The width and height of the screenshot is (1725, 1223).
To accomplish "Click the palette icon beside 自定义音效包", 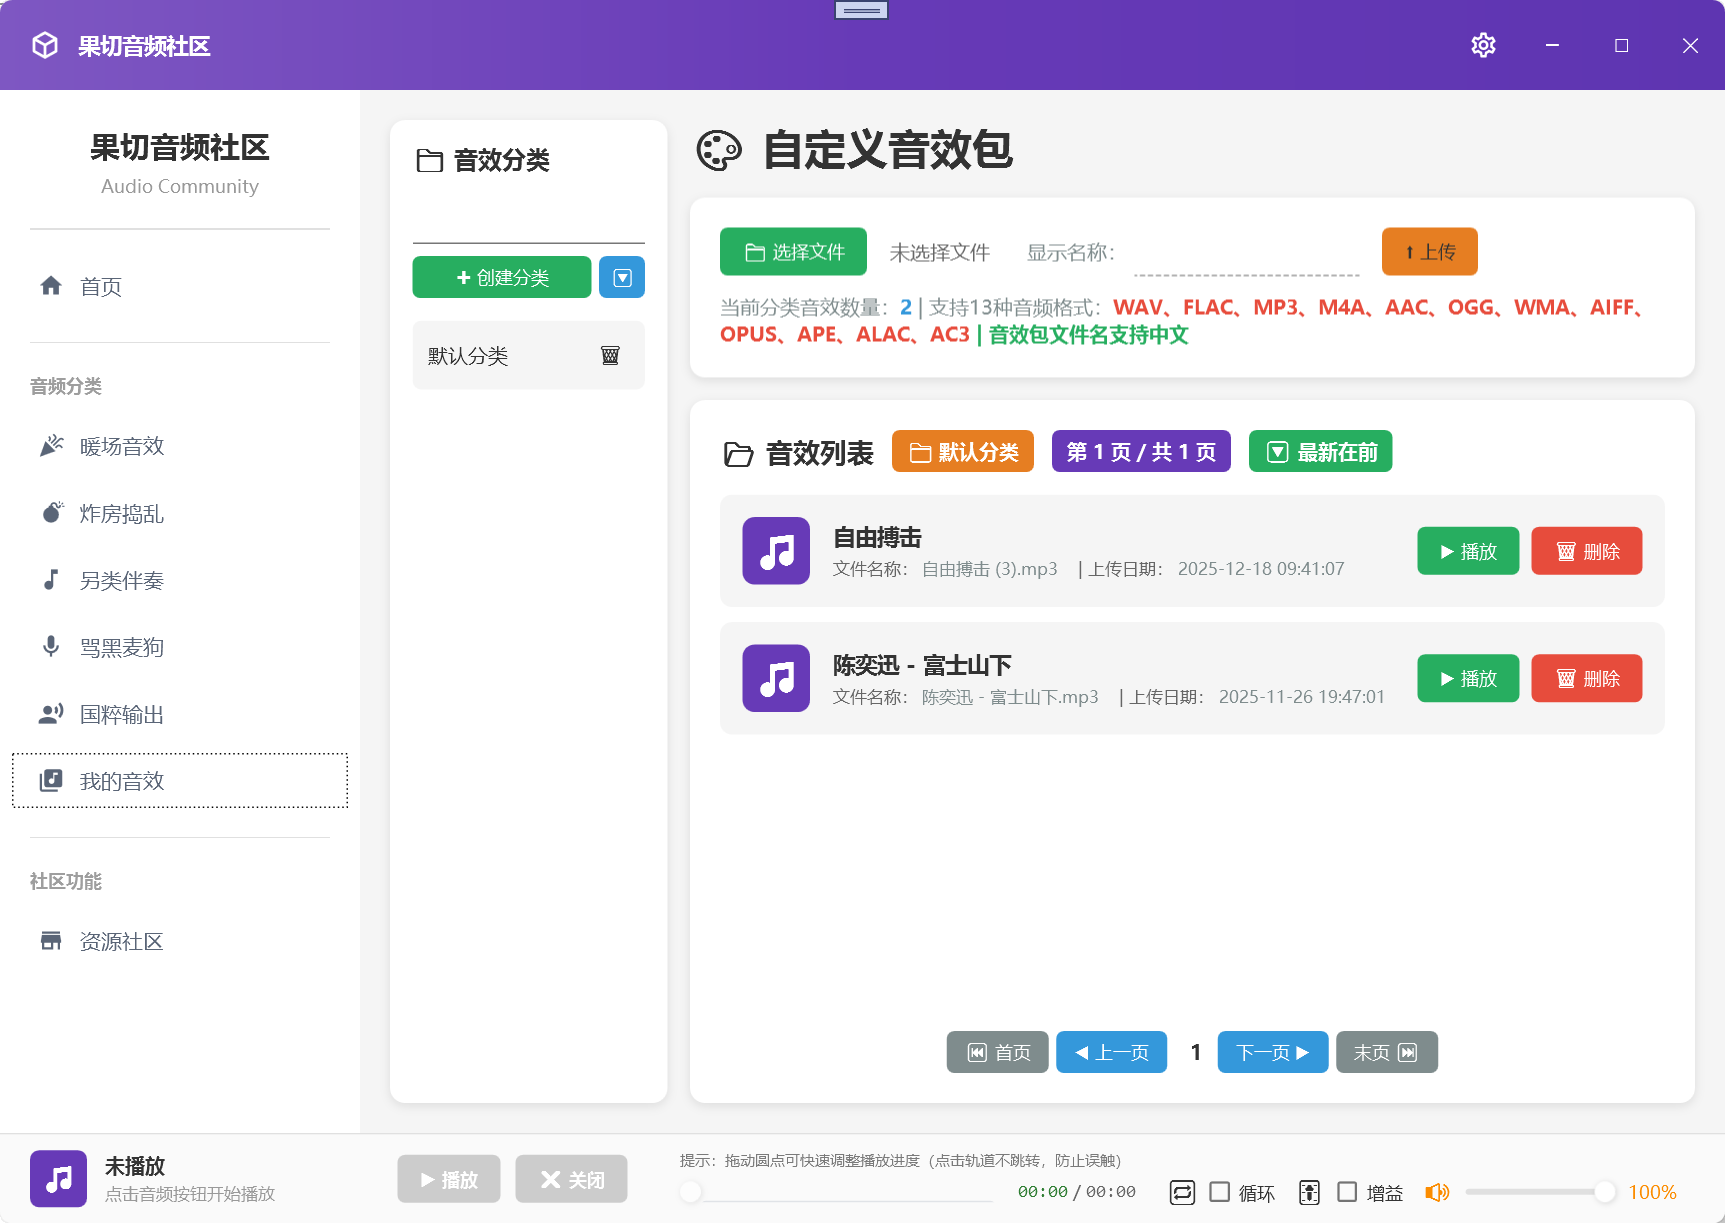I will (720, 151).
